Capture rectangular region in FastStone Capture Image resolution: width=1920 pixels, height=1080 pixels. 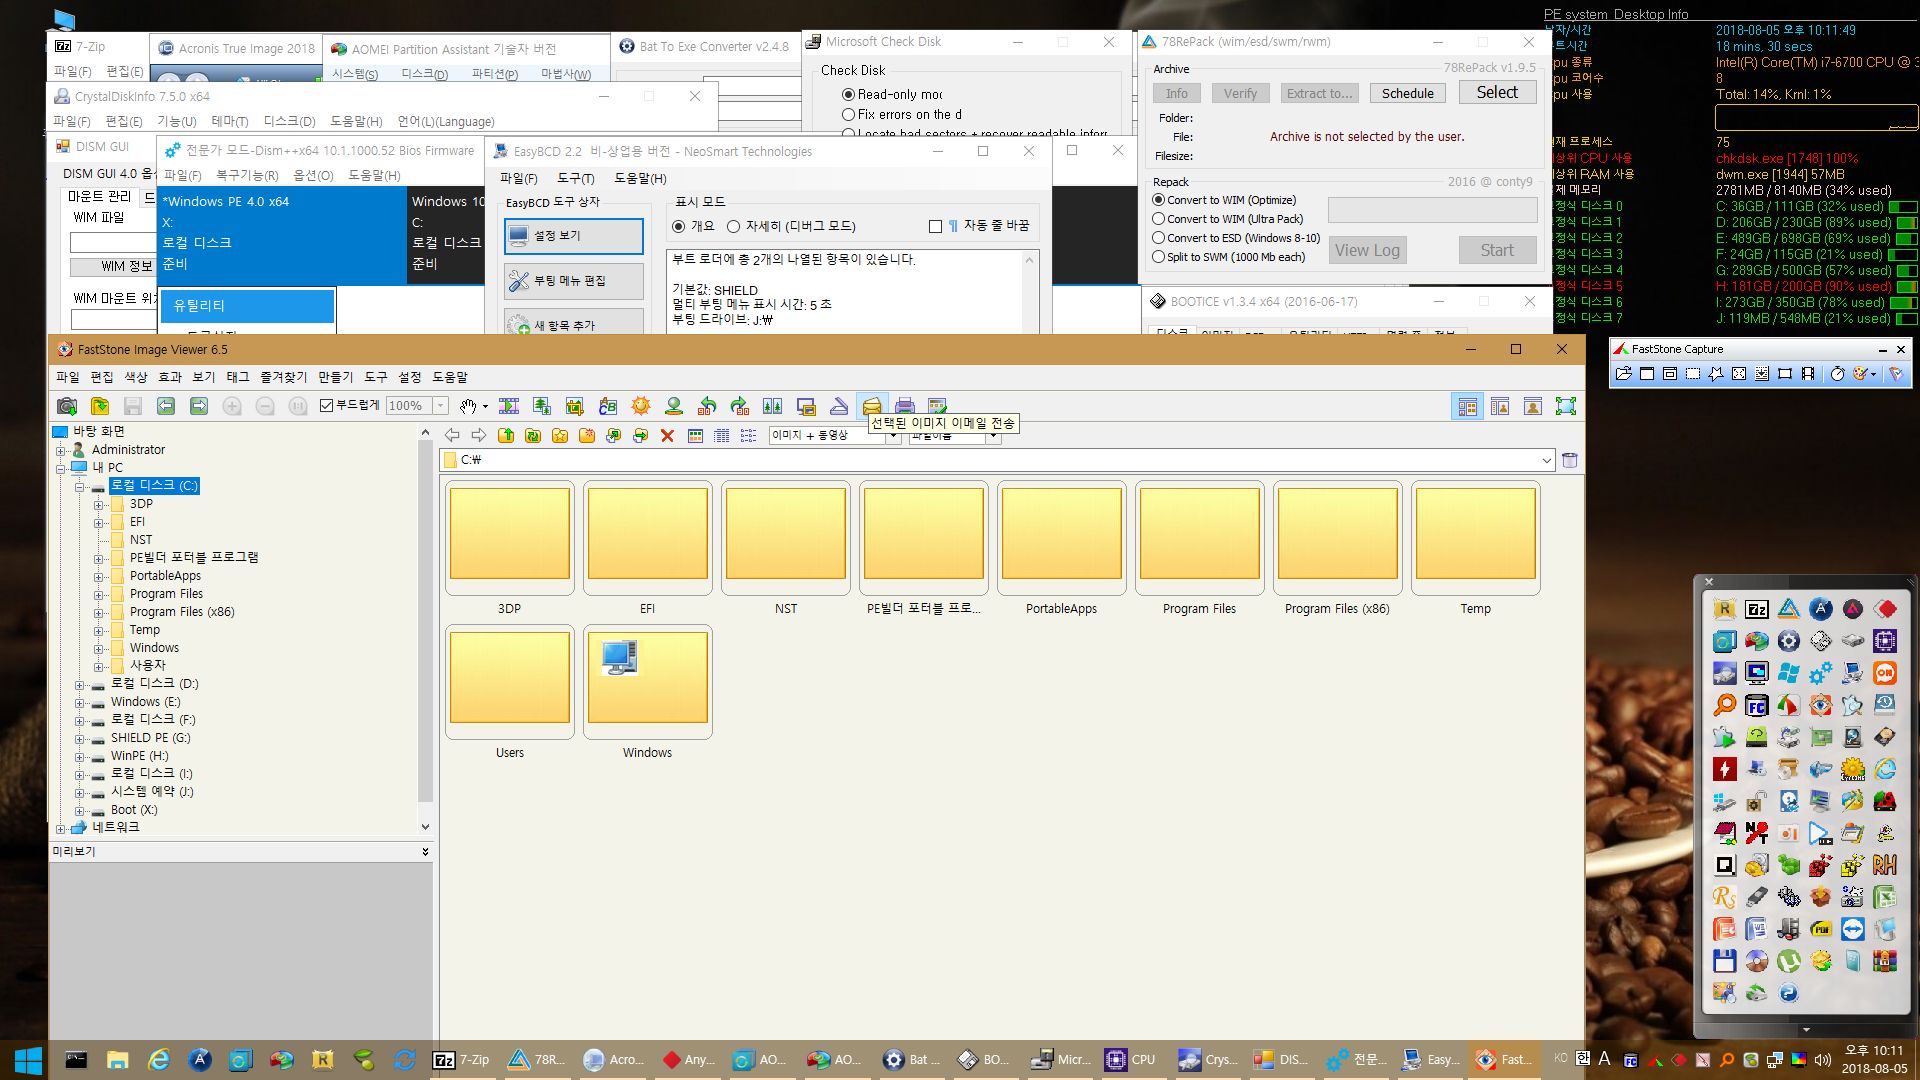[x=1693, y=374]
